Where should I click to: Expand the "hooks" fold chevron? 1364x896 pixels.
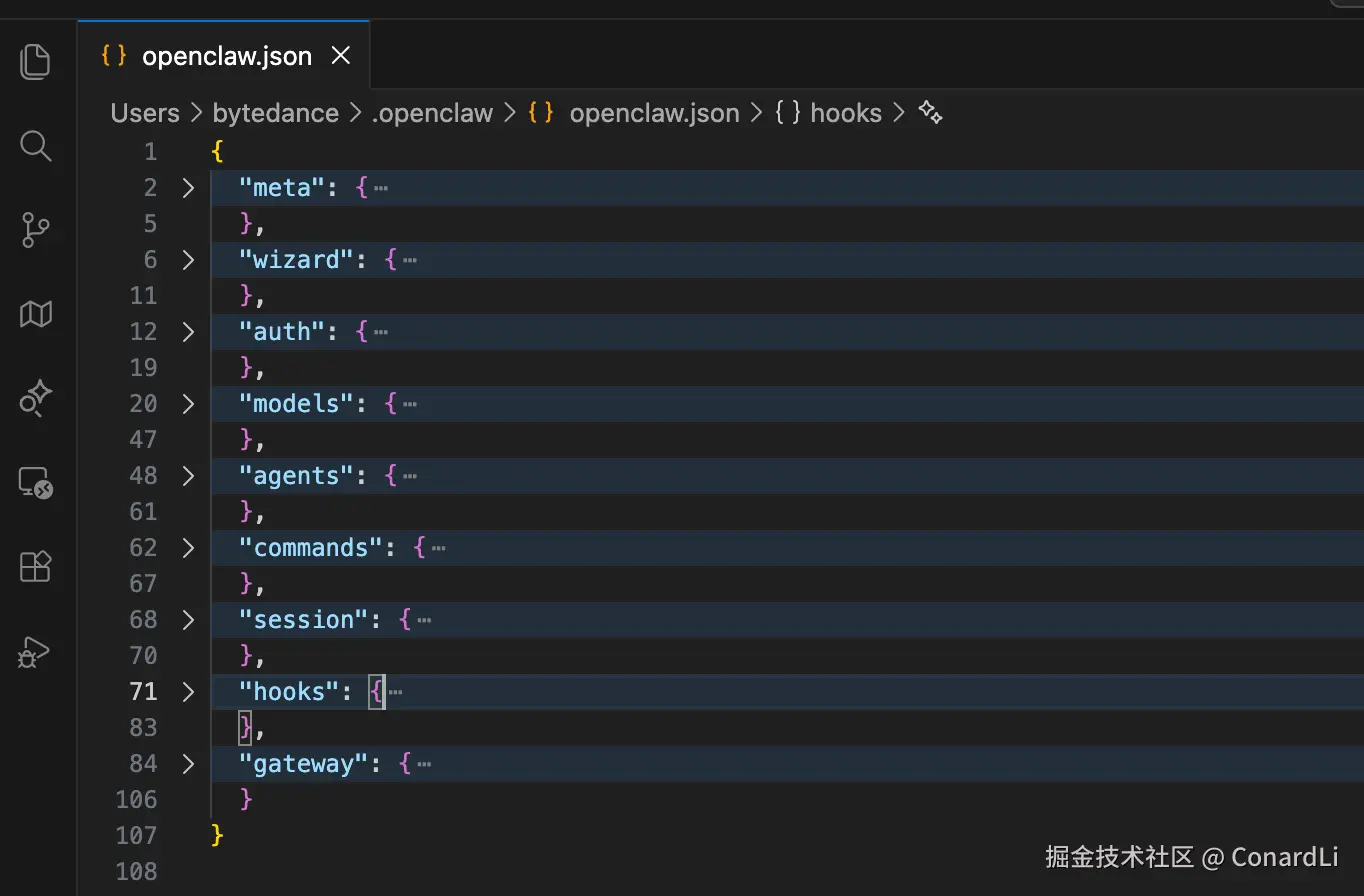[188, 692]
